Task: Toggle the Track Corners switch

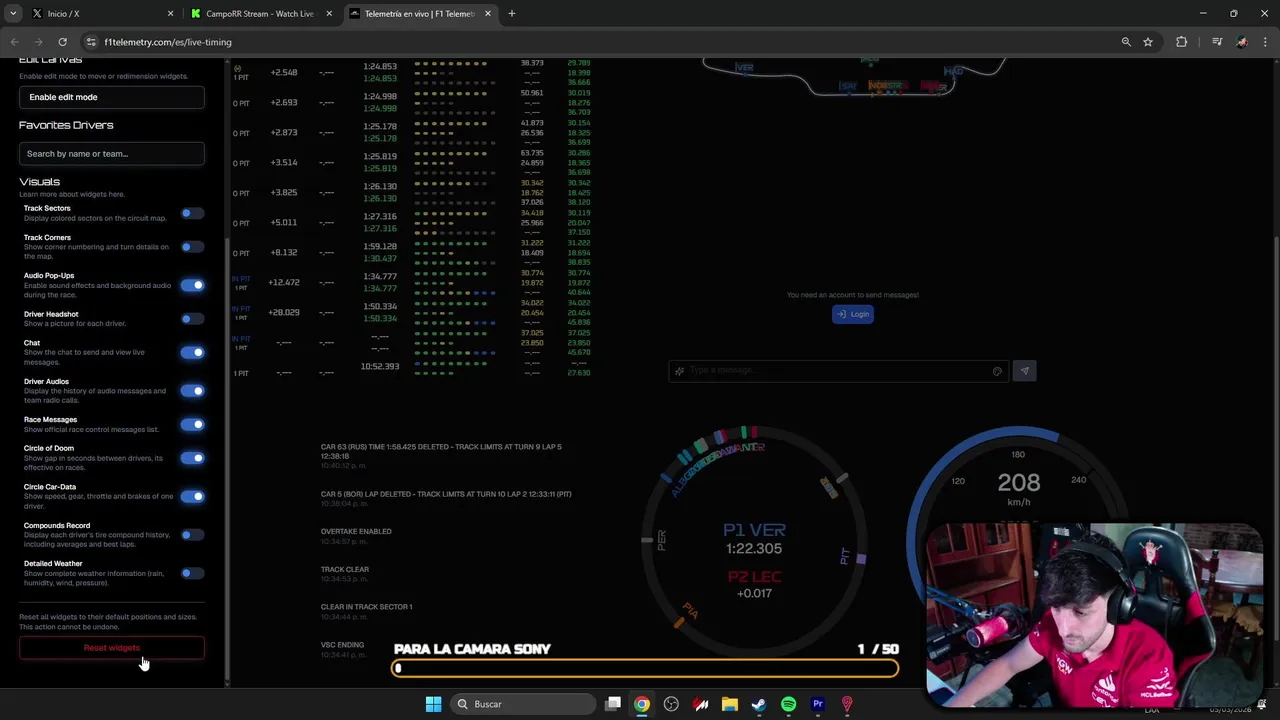Action: (192, 247)
